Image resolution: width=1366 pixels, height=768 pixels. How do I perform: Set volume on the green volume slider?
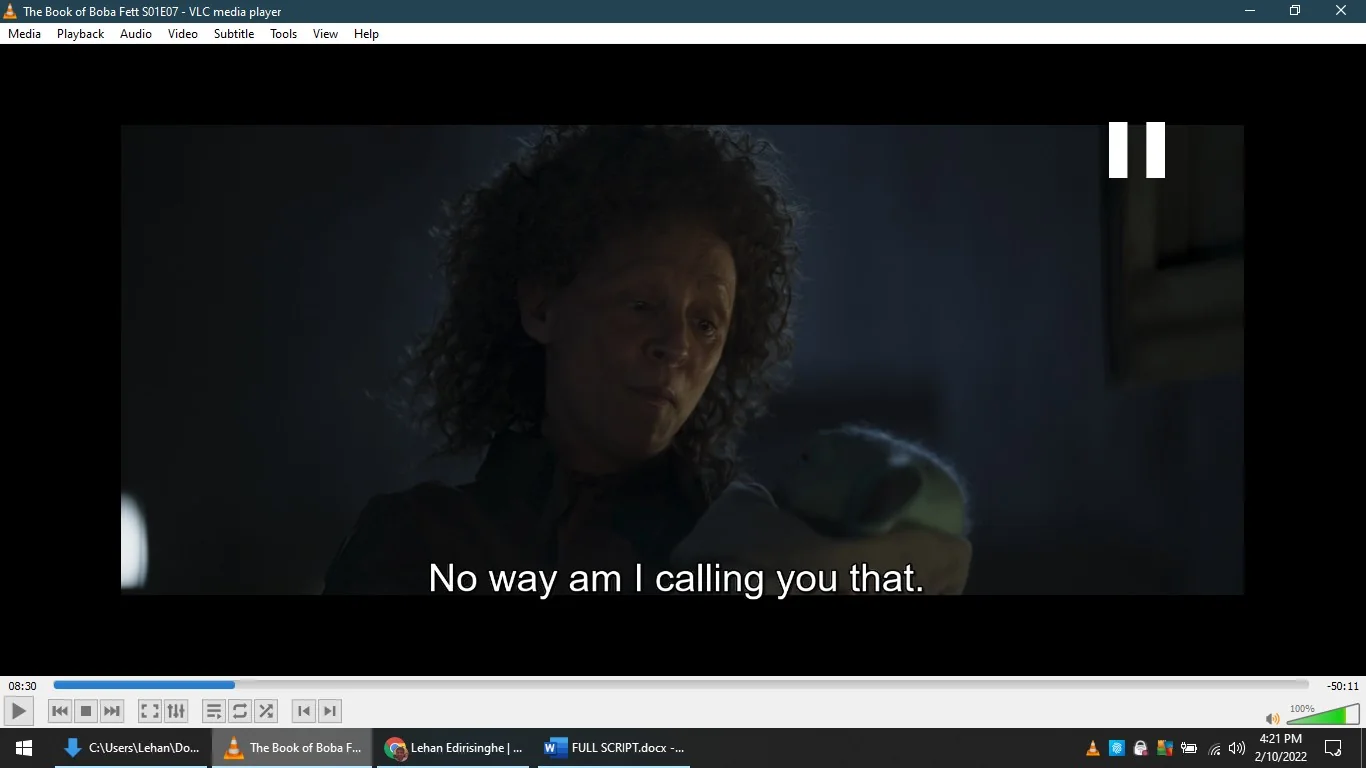[1323, 714]
